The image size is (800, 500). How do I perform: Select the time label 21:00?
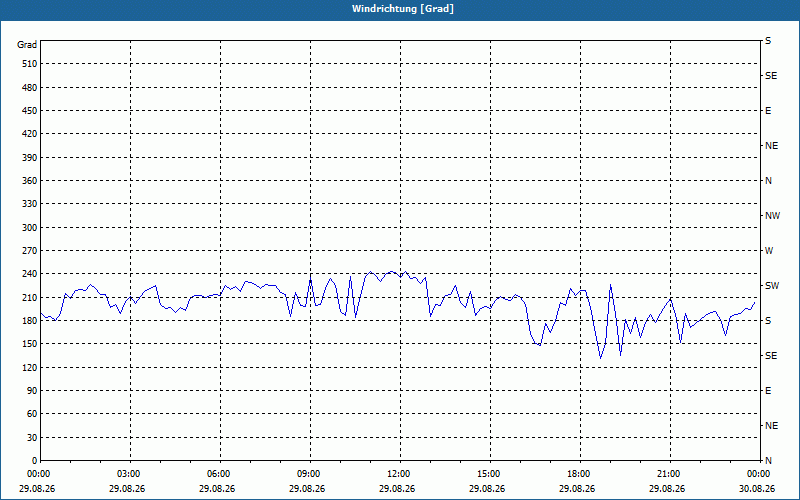pyautogui.click(x=667, y=474)
